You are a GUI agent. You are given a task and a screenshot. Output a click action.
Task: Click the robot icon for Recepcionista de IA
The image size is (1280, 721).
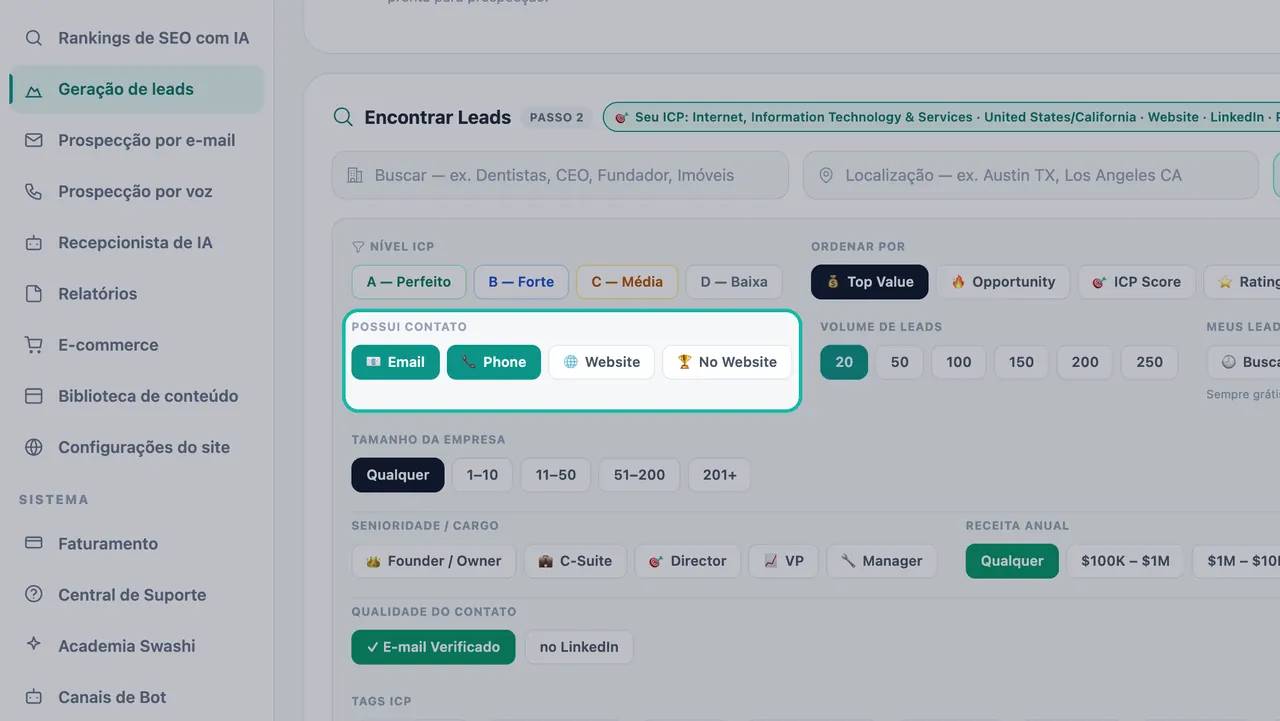(34, 242)
